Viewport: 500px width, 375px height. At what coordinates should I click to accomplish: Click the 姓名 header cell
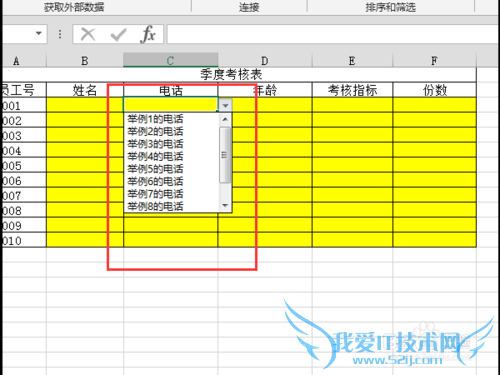coord(85,90)
